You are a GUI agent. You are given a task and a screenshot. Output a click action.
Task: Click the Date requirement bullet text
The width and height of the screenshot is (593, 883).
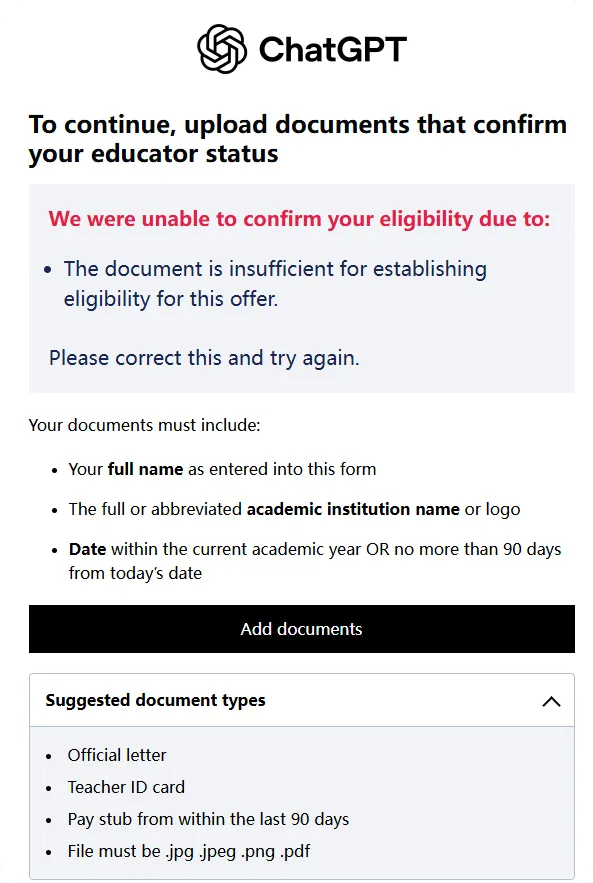tap(315, 561)
